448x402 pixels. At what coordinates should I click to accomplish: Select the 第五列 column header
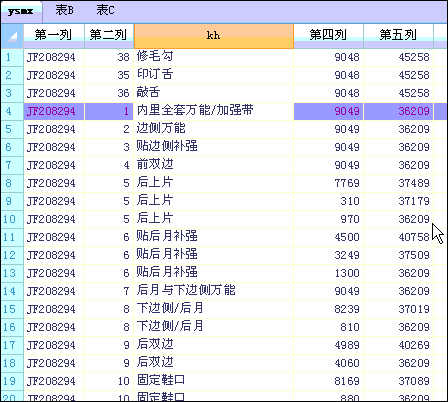(x=398, y=36)
